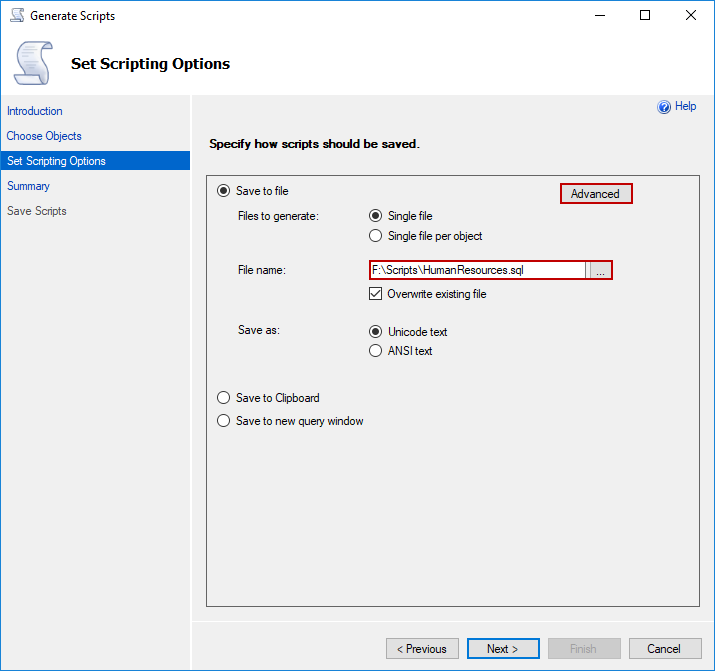
Task: Select the Single file radio button
Action: point(376,216)
